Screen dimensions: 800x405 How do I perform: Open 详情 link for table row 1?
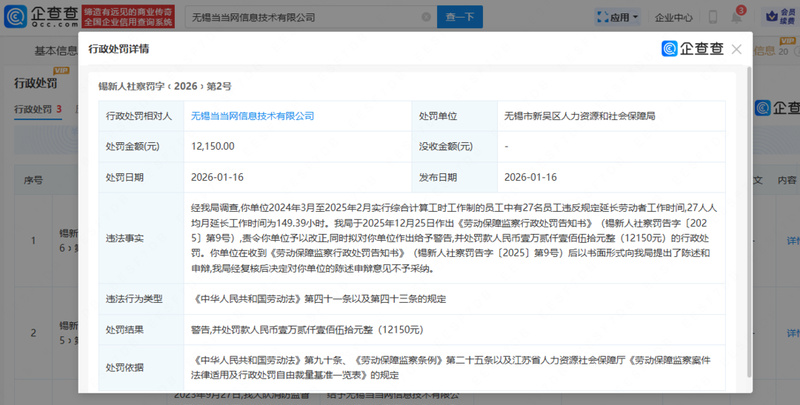(x=792, y=241)
